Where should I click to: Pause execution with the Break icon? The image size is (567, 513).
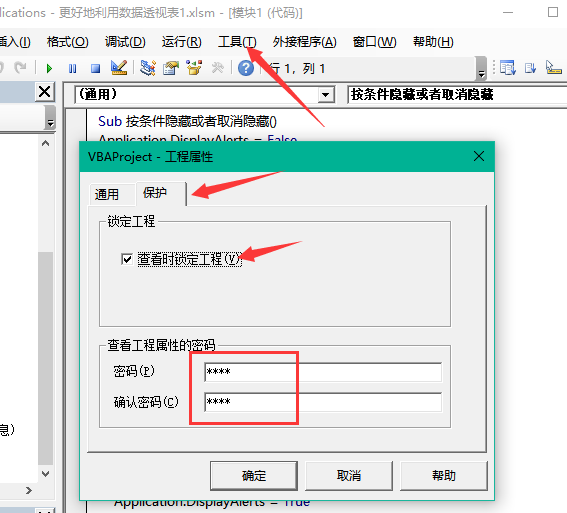(x=72, y=68)
